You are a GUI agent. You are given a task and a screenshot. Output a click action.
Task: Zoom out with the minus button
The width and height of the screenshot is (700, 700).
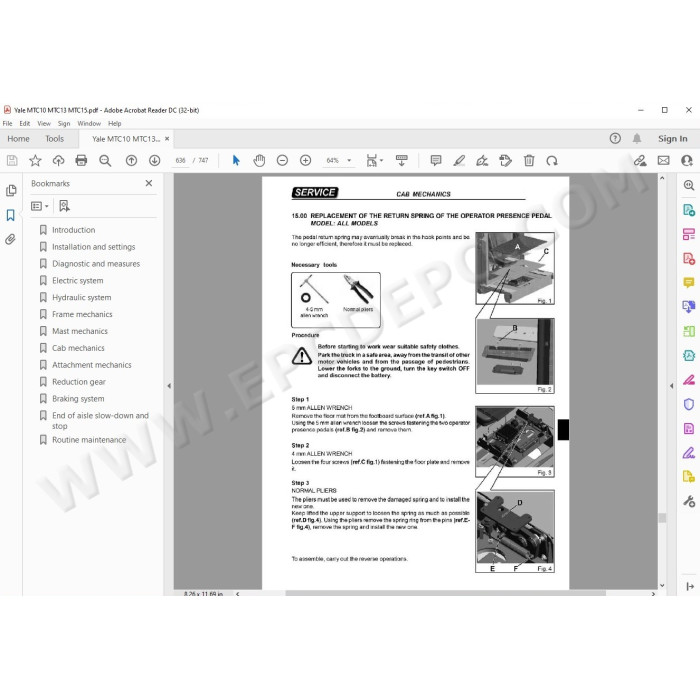tap(282, 160)
